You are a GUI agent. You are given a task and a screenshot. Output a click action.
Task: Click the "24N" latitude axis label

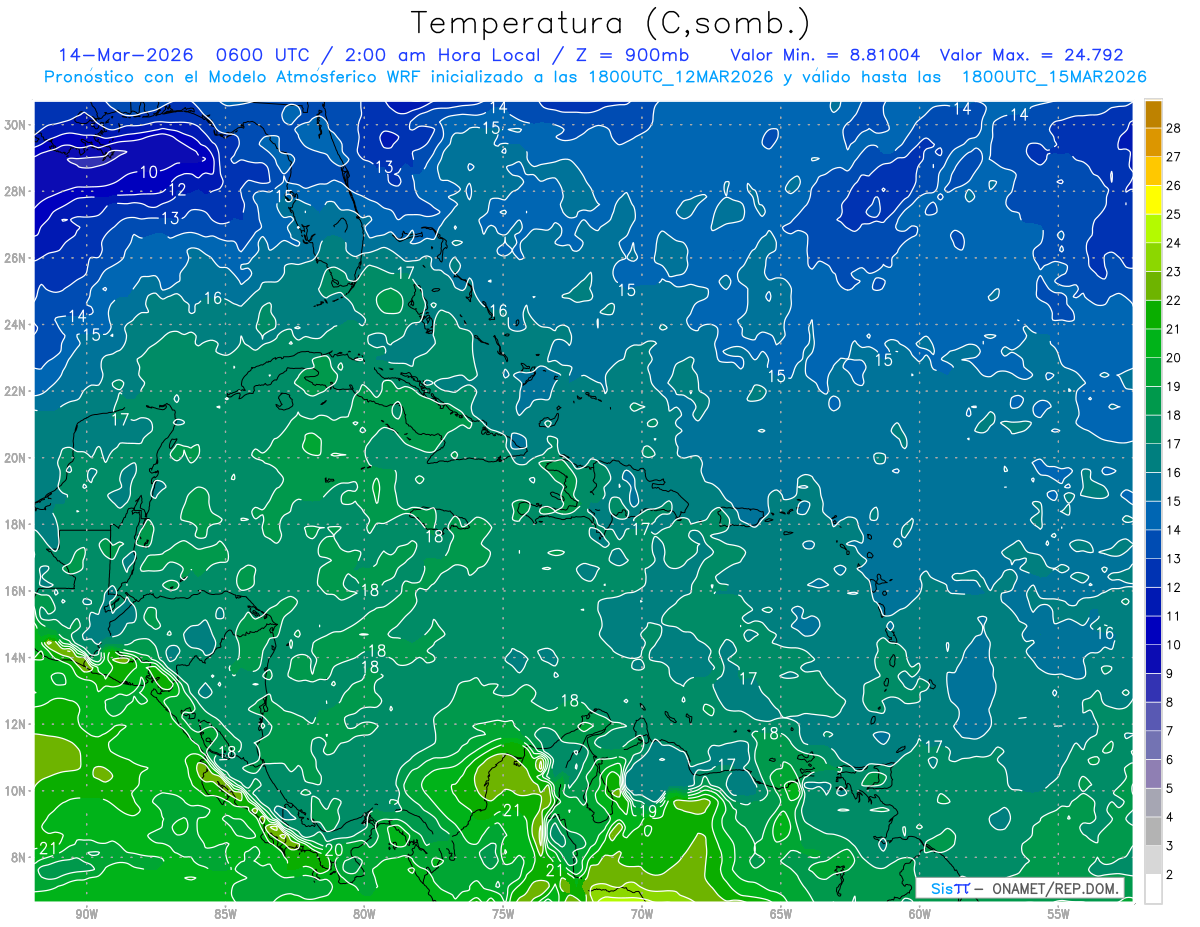pos(16,325)
